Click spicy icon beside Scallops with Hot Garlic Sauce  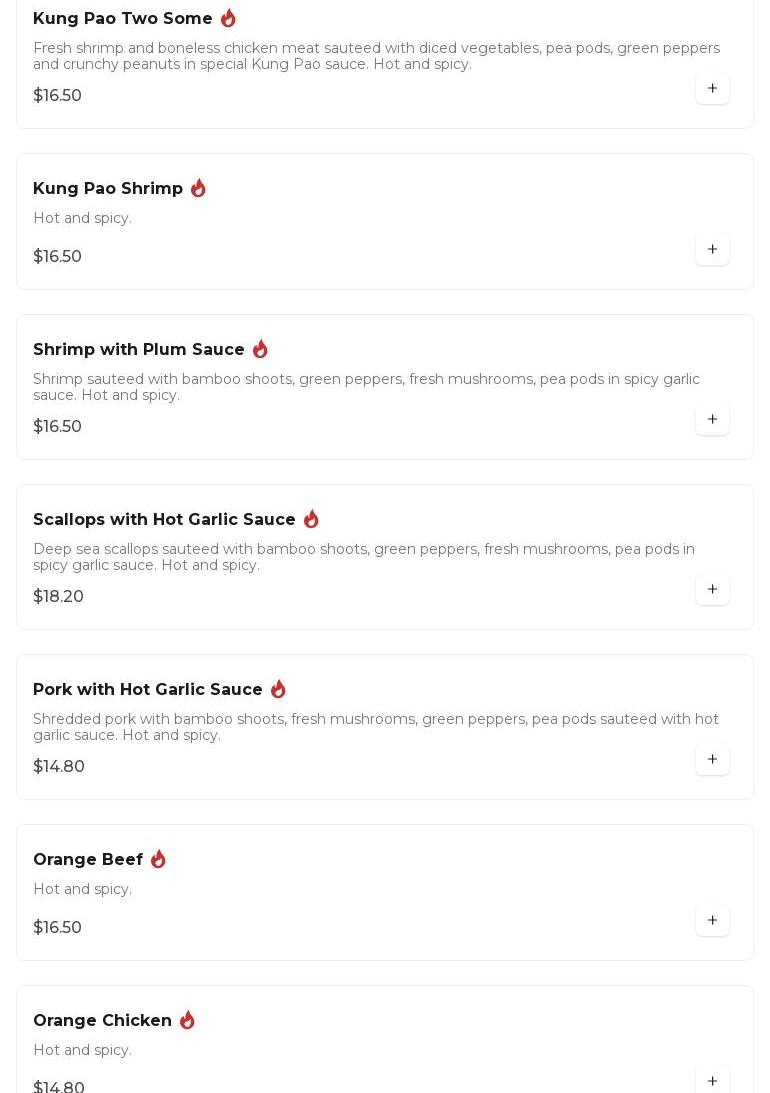311,519
